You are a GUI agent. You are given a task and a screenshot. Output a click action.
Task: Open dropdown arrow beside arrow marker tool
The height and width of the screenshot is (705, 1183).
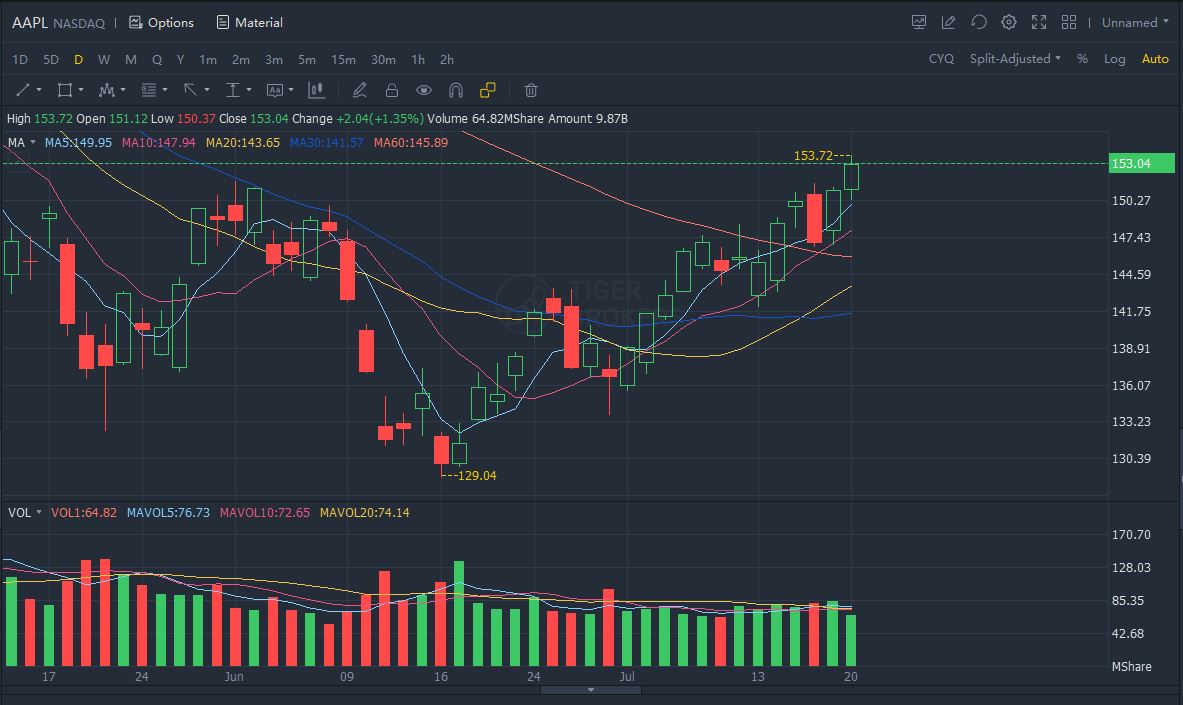207,91
